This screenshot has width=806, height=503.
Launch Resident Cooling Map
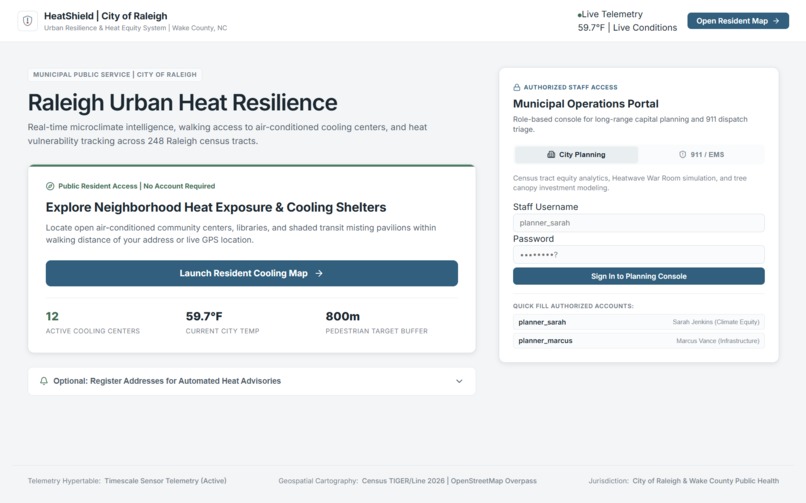click(x=251, y=273)
